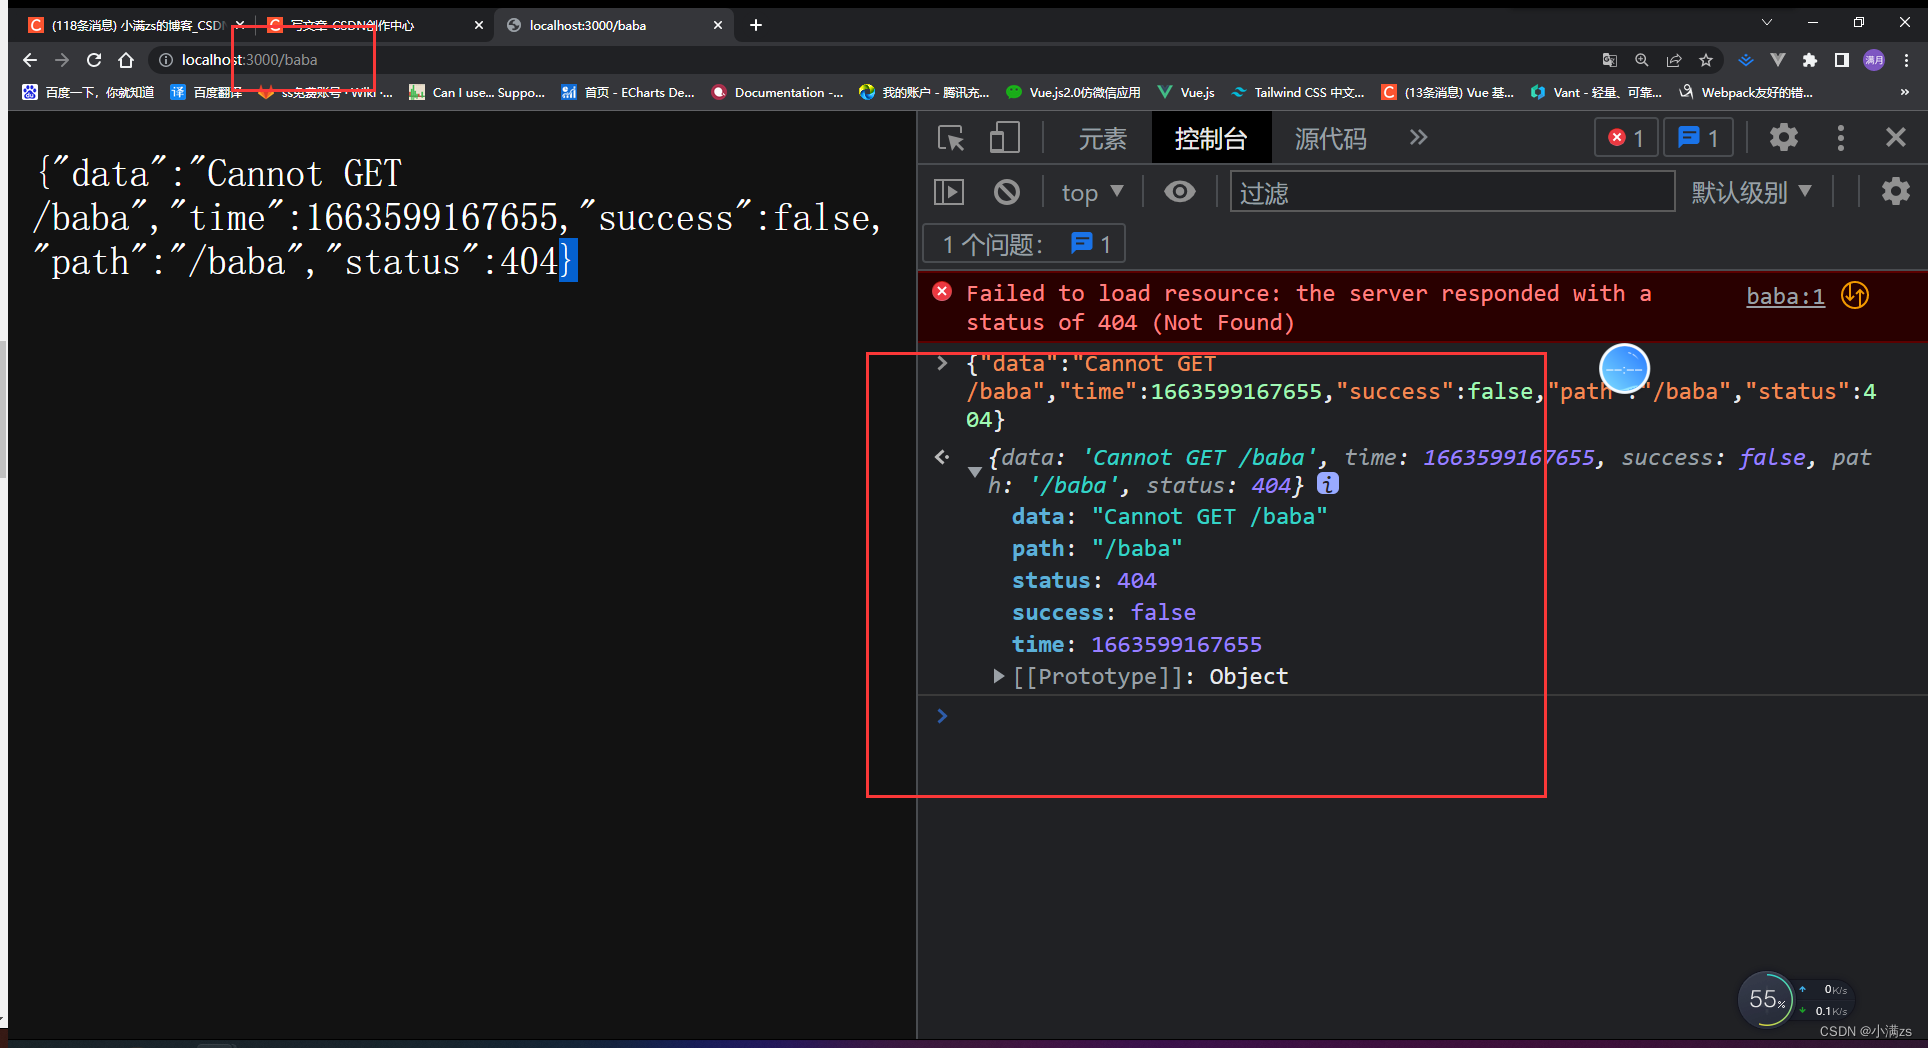Create a live expression via the eye icon
The height and width of the screenshot is (1048, 1928).
(x=1180, y=191)
